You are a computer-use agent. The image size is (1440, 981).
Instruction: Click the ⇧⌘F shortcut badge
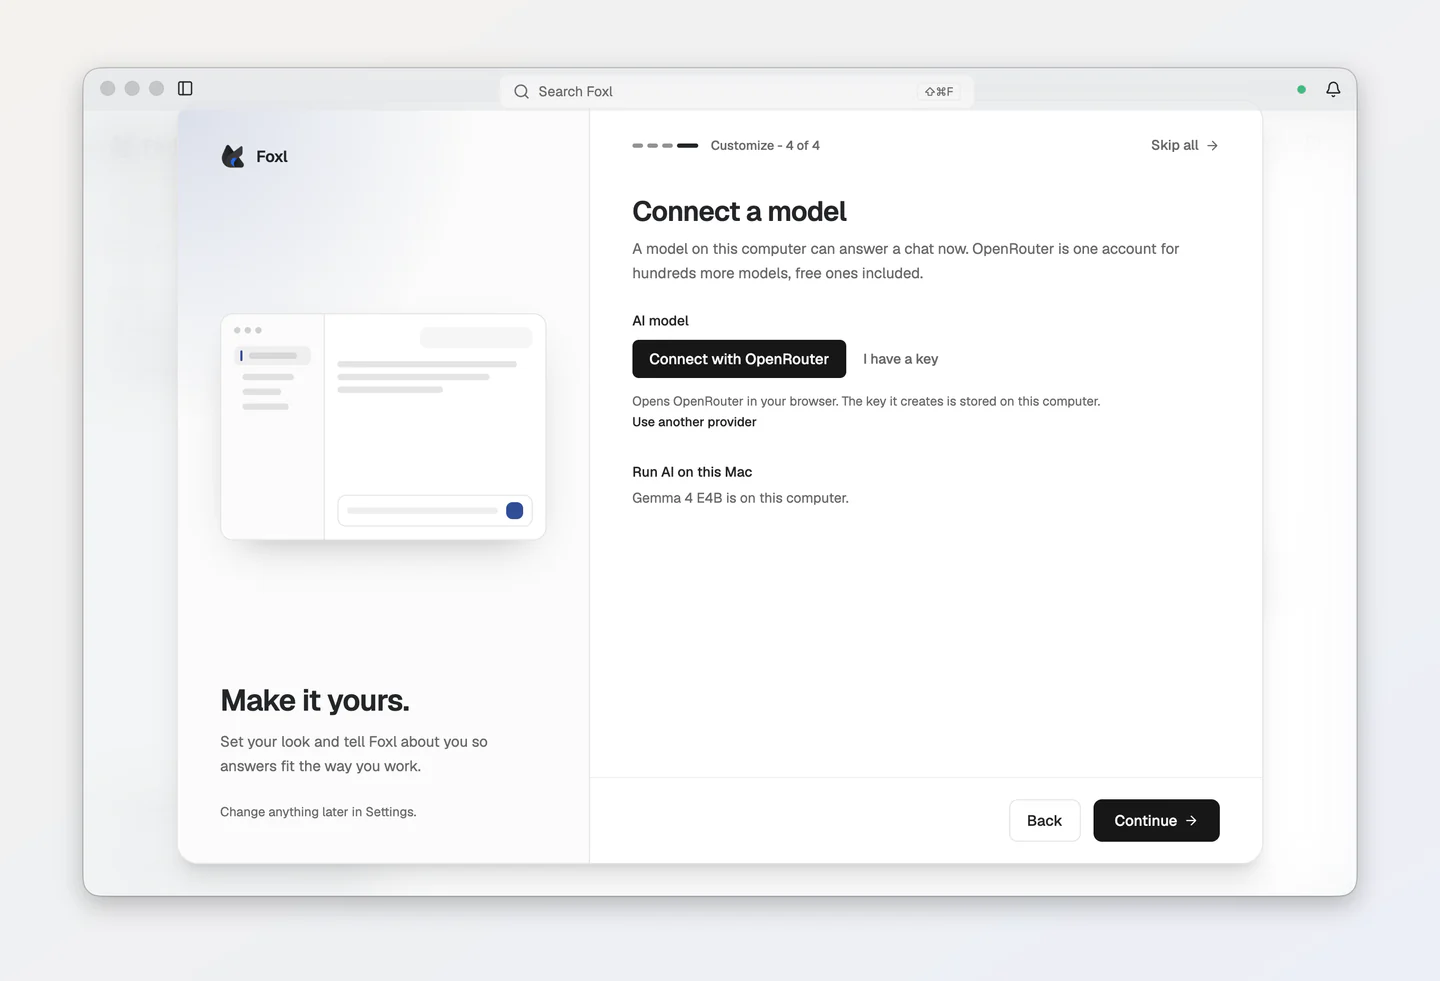coord(939,91)
